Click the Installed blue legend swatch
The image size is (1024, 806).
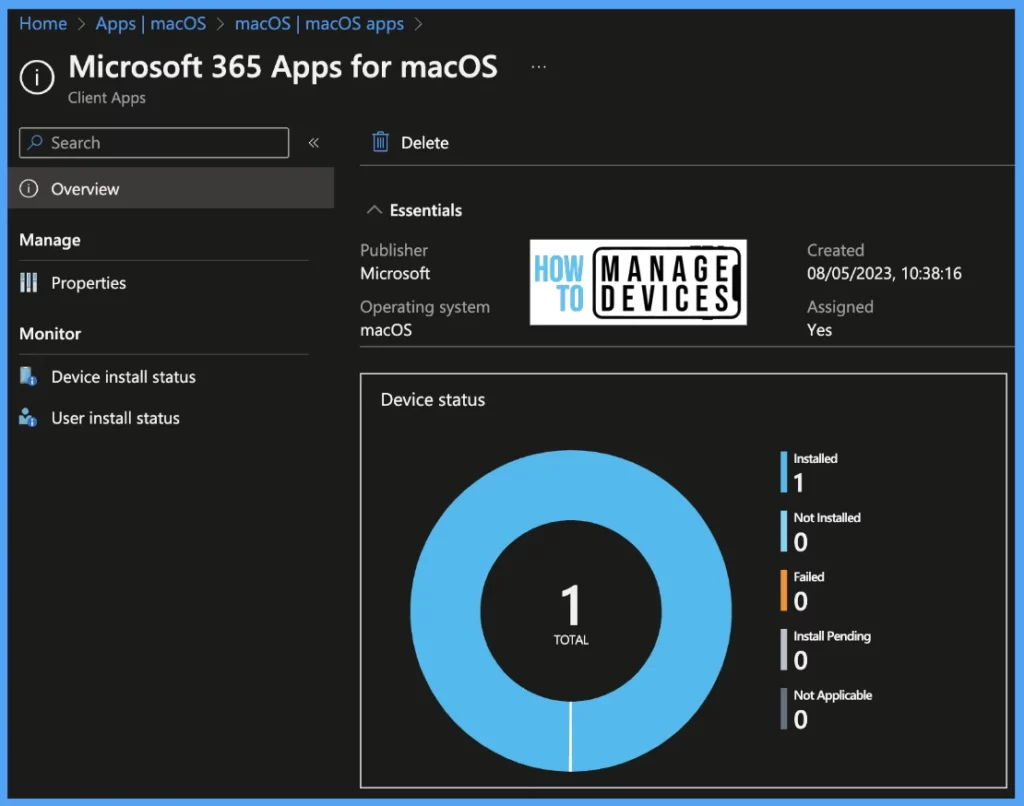[x=784, y=472]
